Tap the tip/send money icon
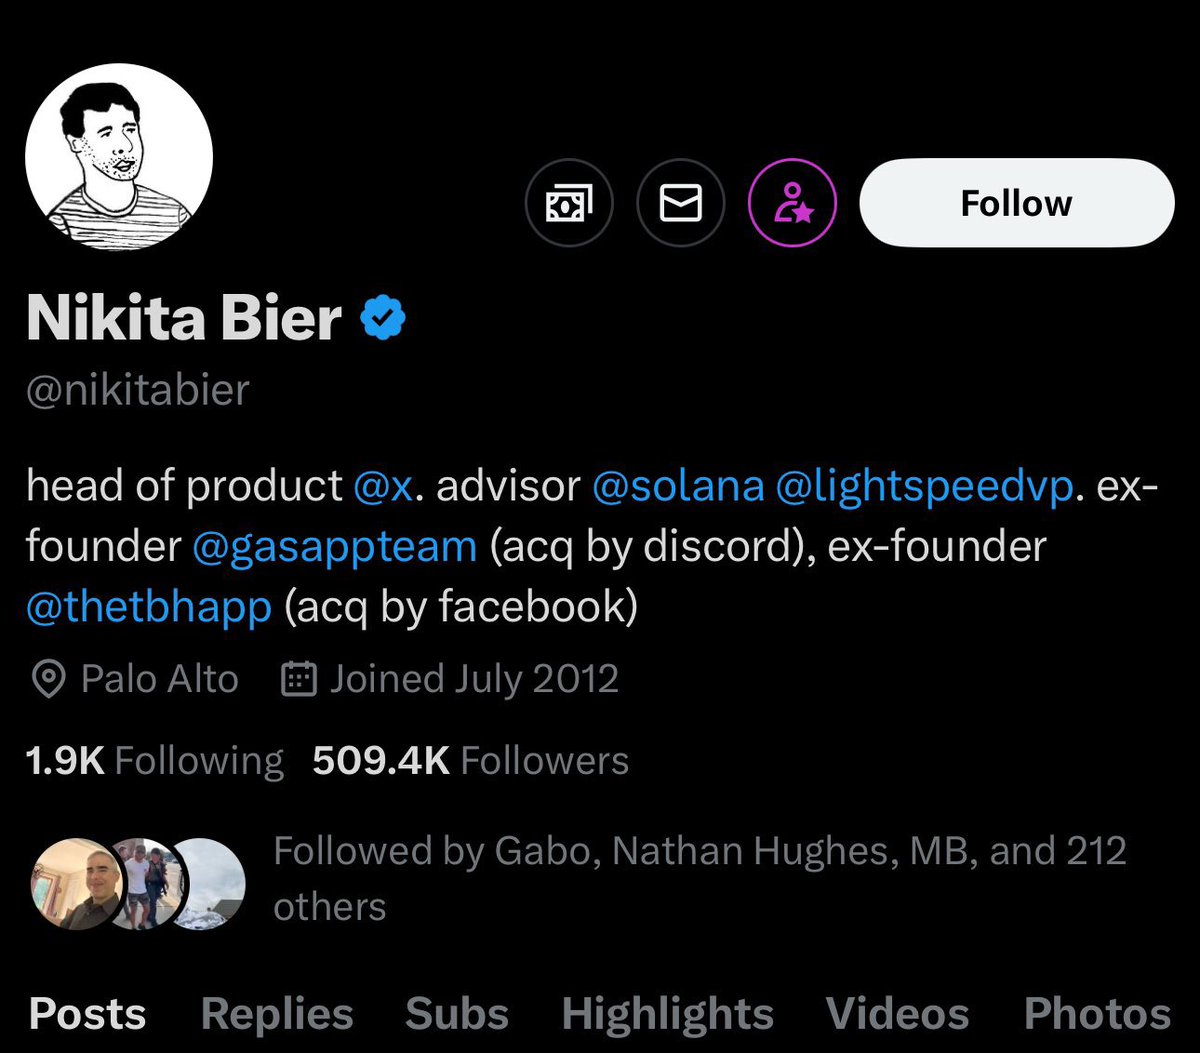This screenshot has height=1053, width=1200. (568, 204)
